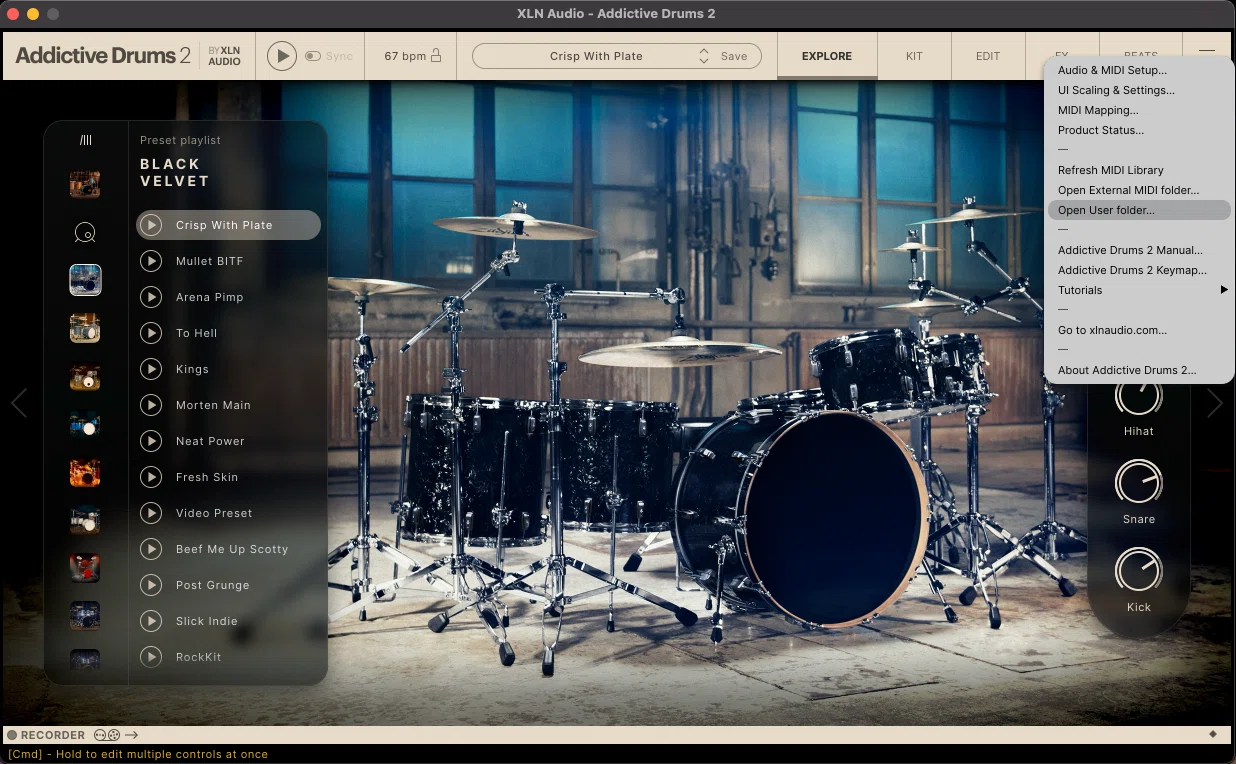
Task: Play the Neat Power preset preview
Action: point(151,441)
